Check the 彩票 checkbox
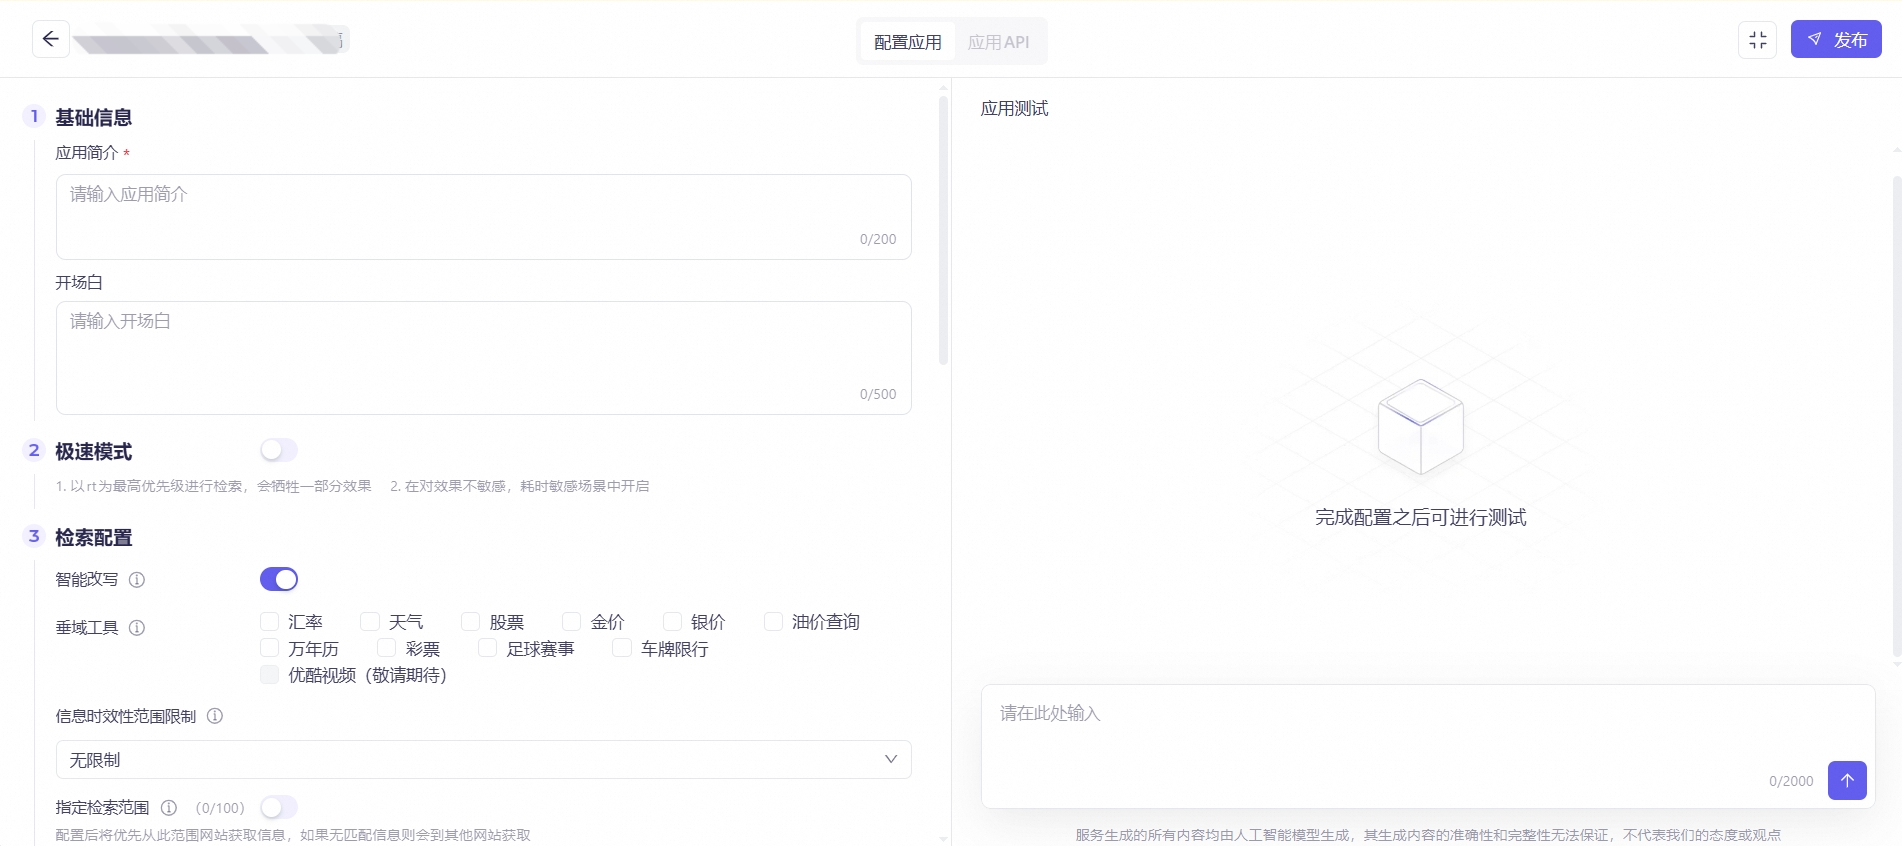The image size is (1902, 846). [x=386, y=648]
